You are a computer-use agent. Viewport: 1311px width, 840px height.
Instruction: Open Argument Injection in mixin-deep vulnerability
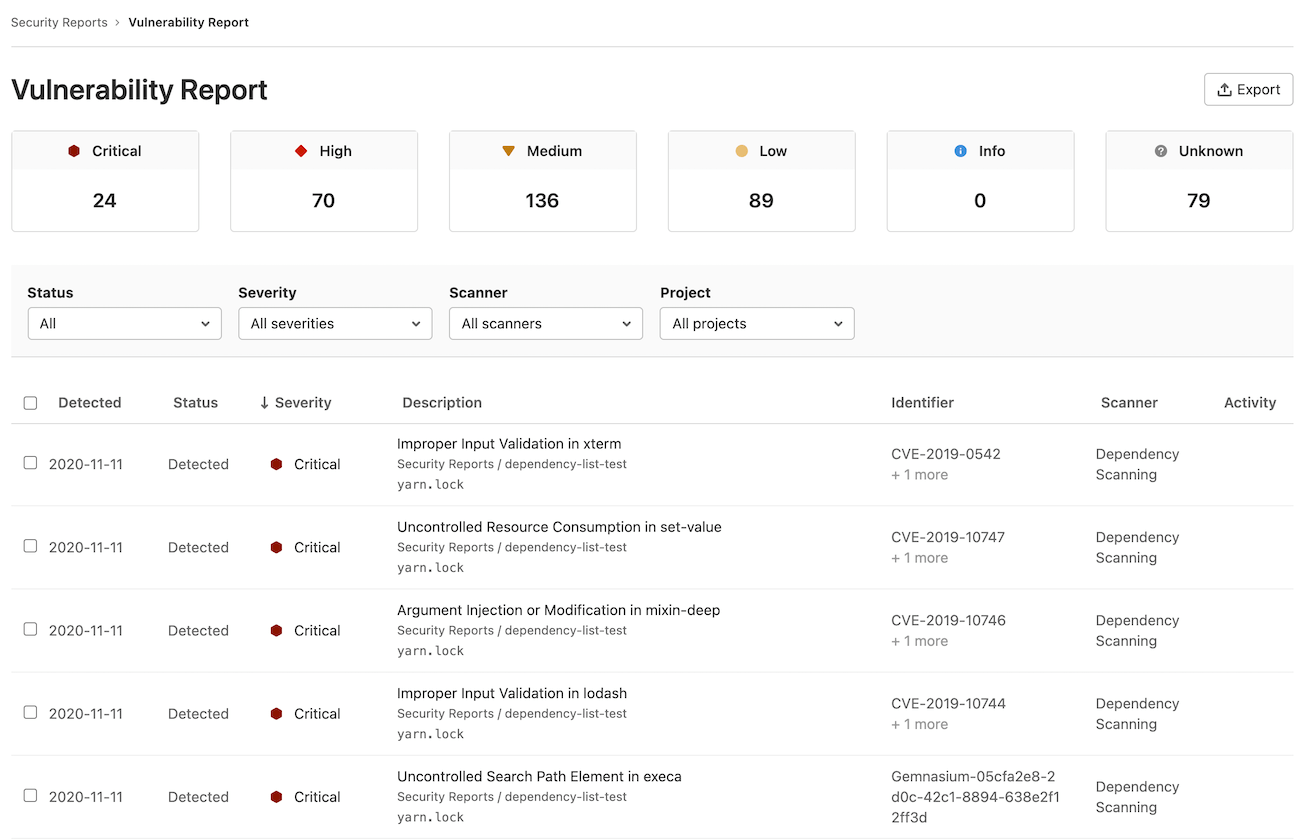click(x=558, y=610)
